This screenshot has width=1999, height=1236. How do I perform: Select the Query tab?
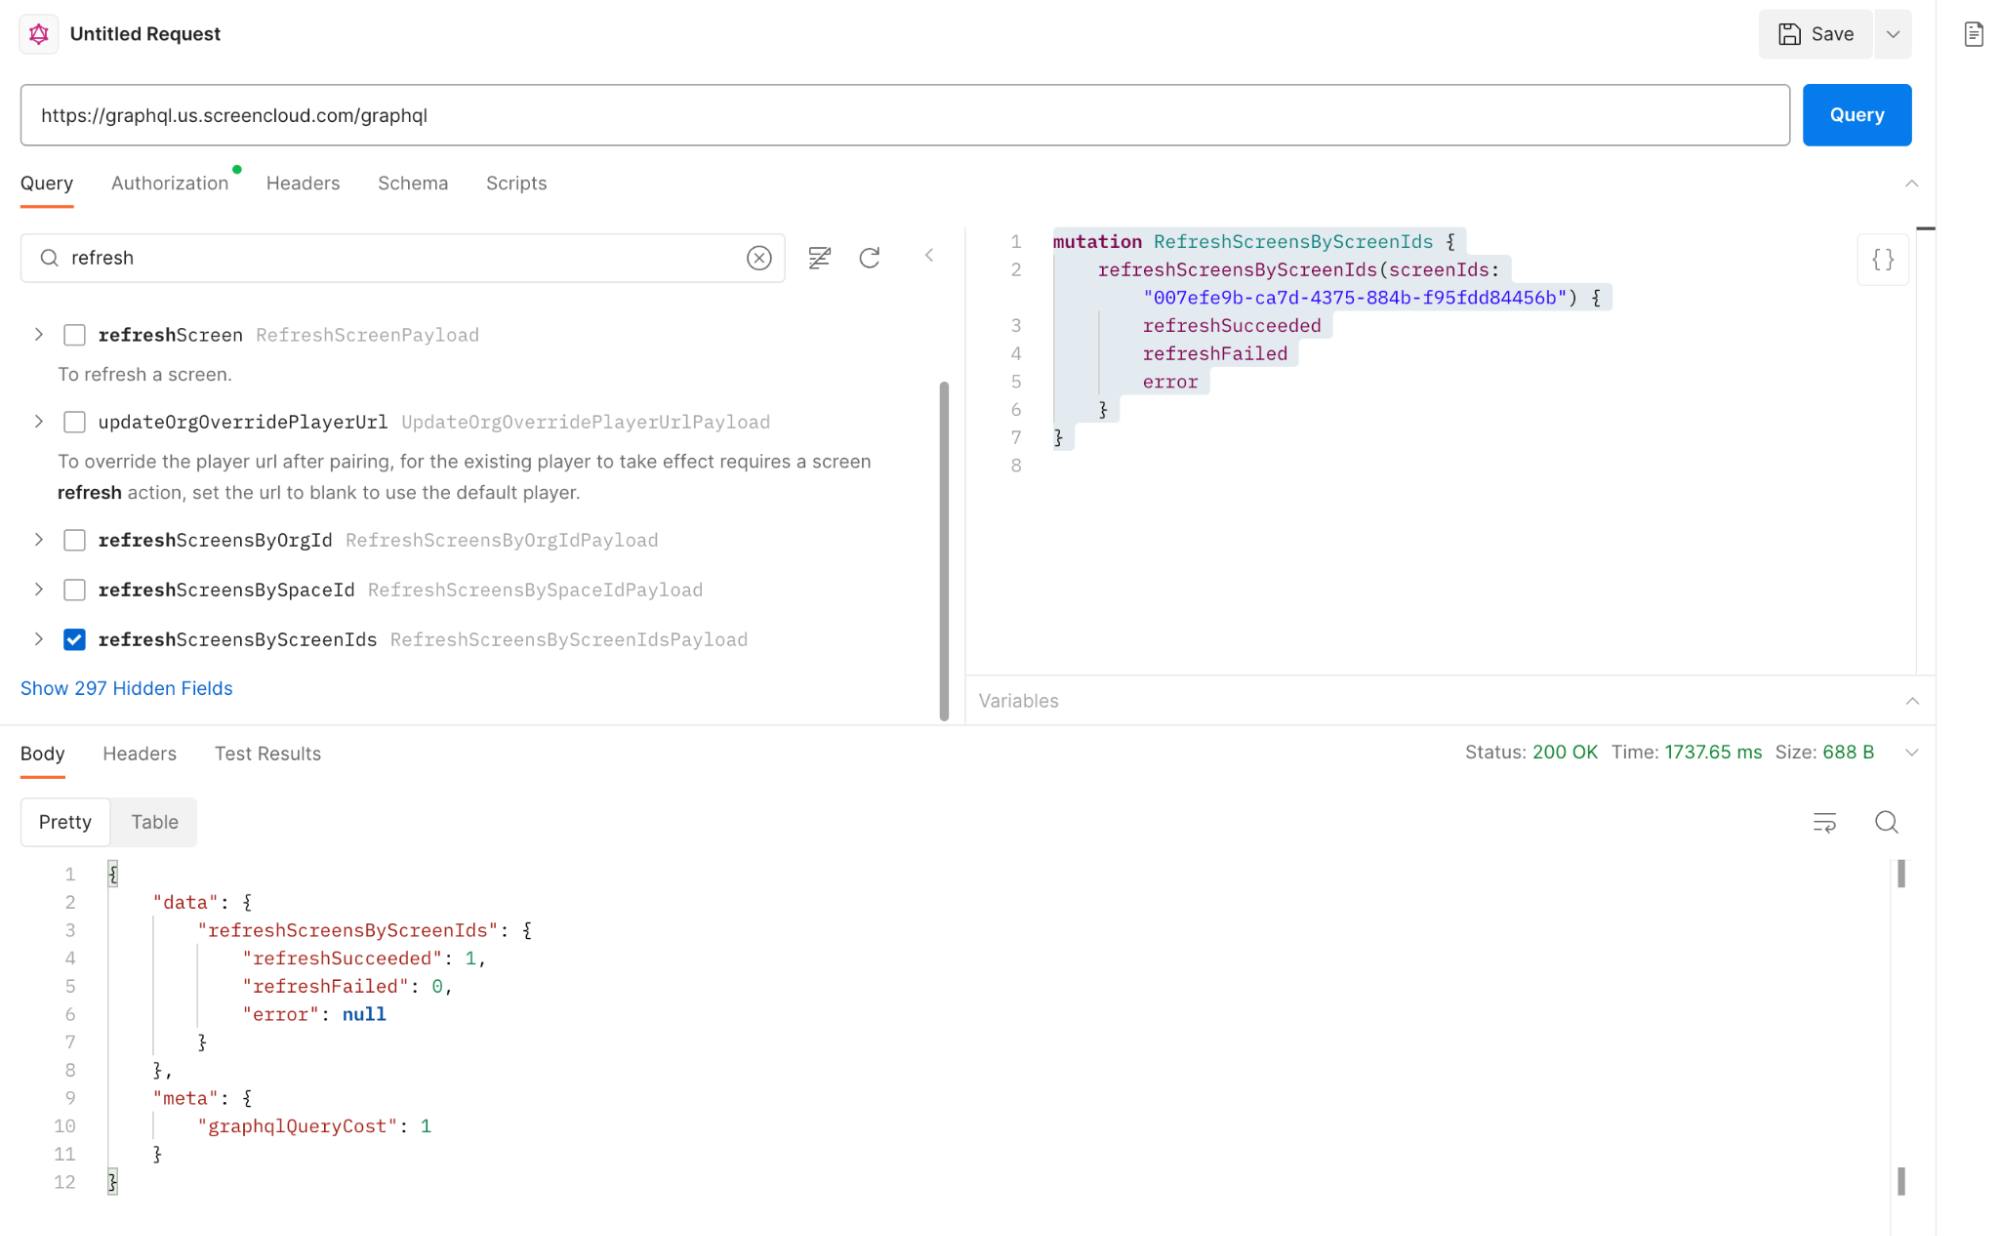pyautogui.click(x=46, y=184)
